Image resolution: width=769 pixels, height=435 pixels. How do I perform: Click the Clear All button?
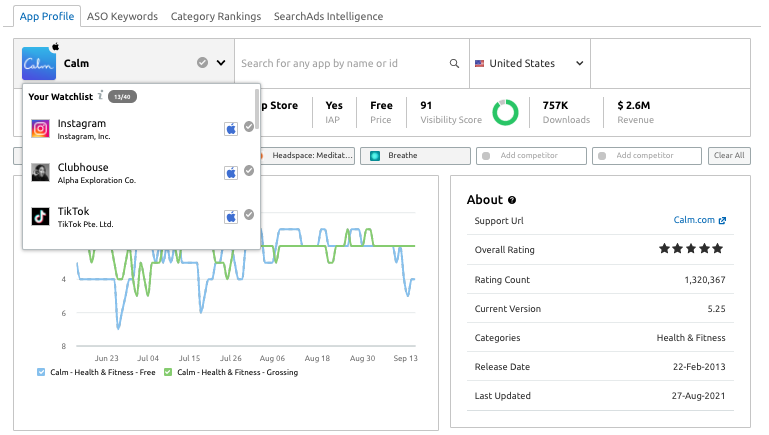729,155
